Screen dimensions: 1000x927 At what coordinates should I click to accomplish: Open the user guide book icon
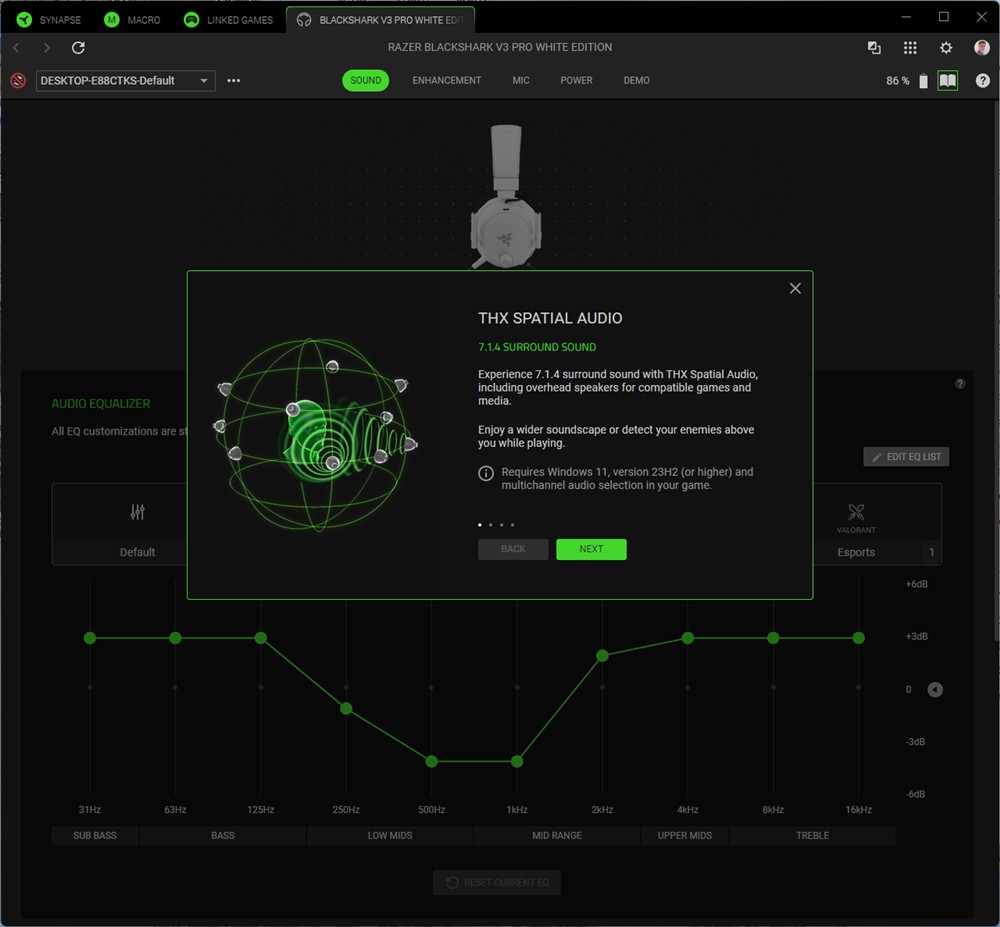pyautogui.click(x=947, y=81)
